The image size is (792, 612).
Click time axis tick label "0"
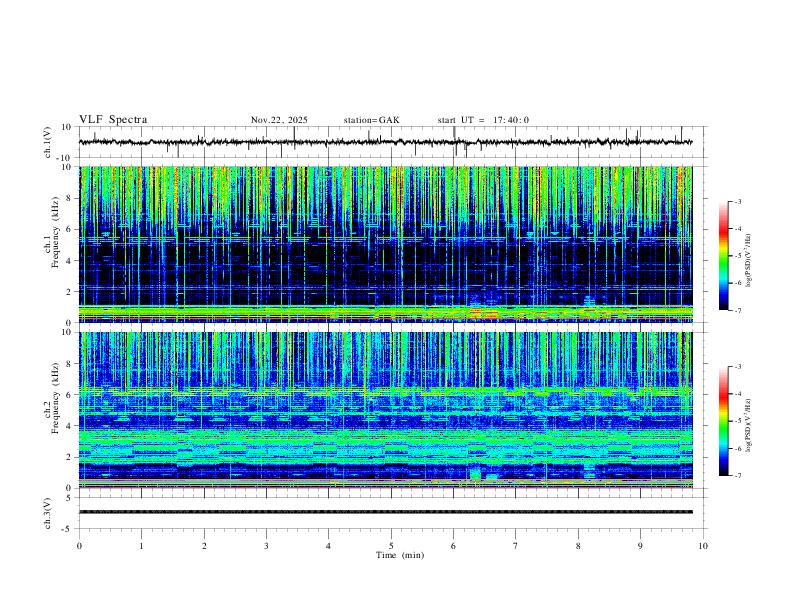click(79, 546)
